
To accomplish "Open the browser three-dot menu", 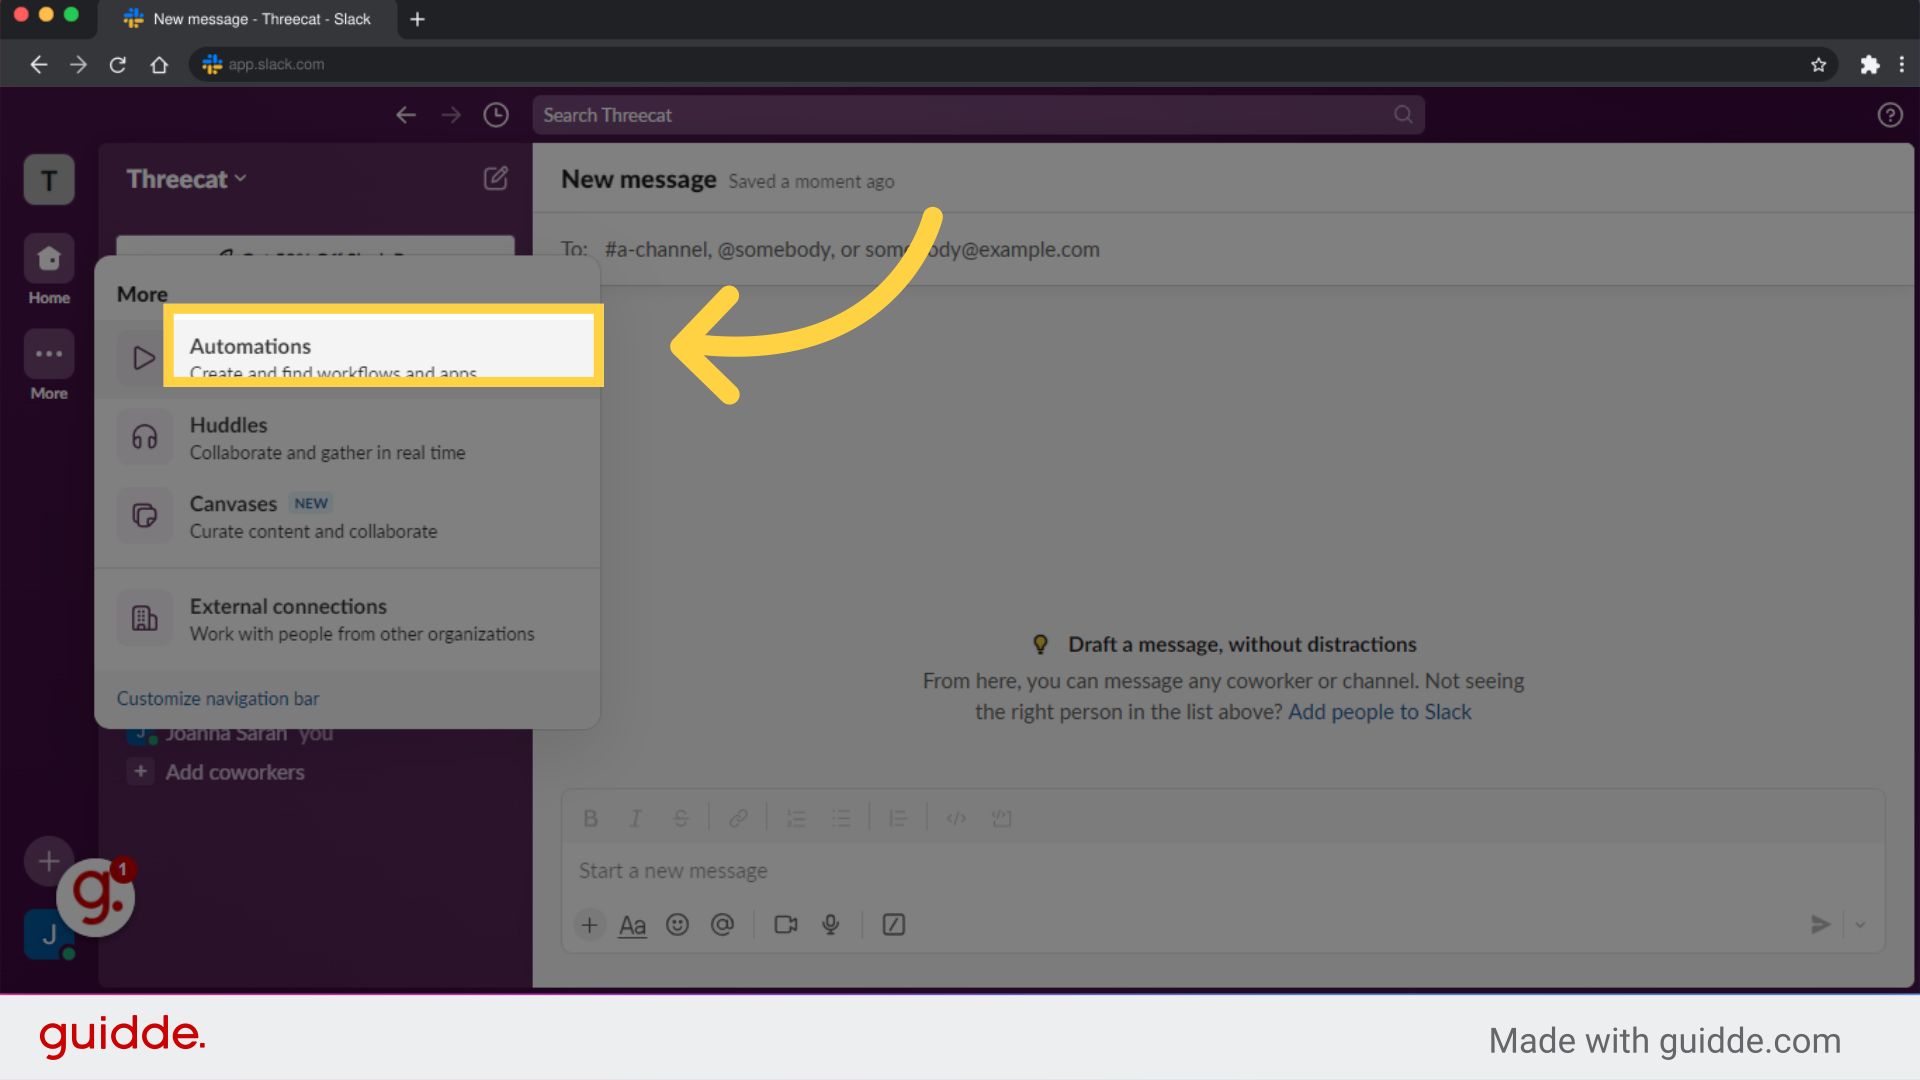I will [x=1902, y=64].
